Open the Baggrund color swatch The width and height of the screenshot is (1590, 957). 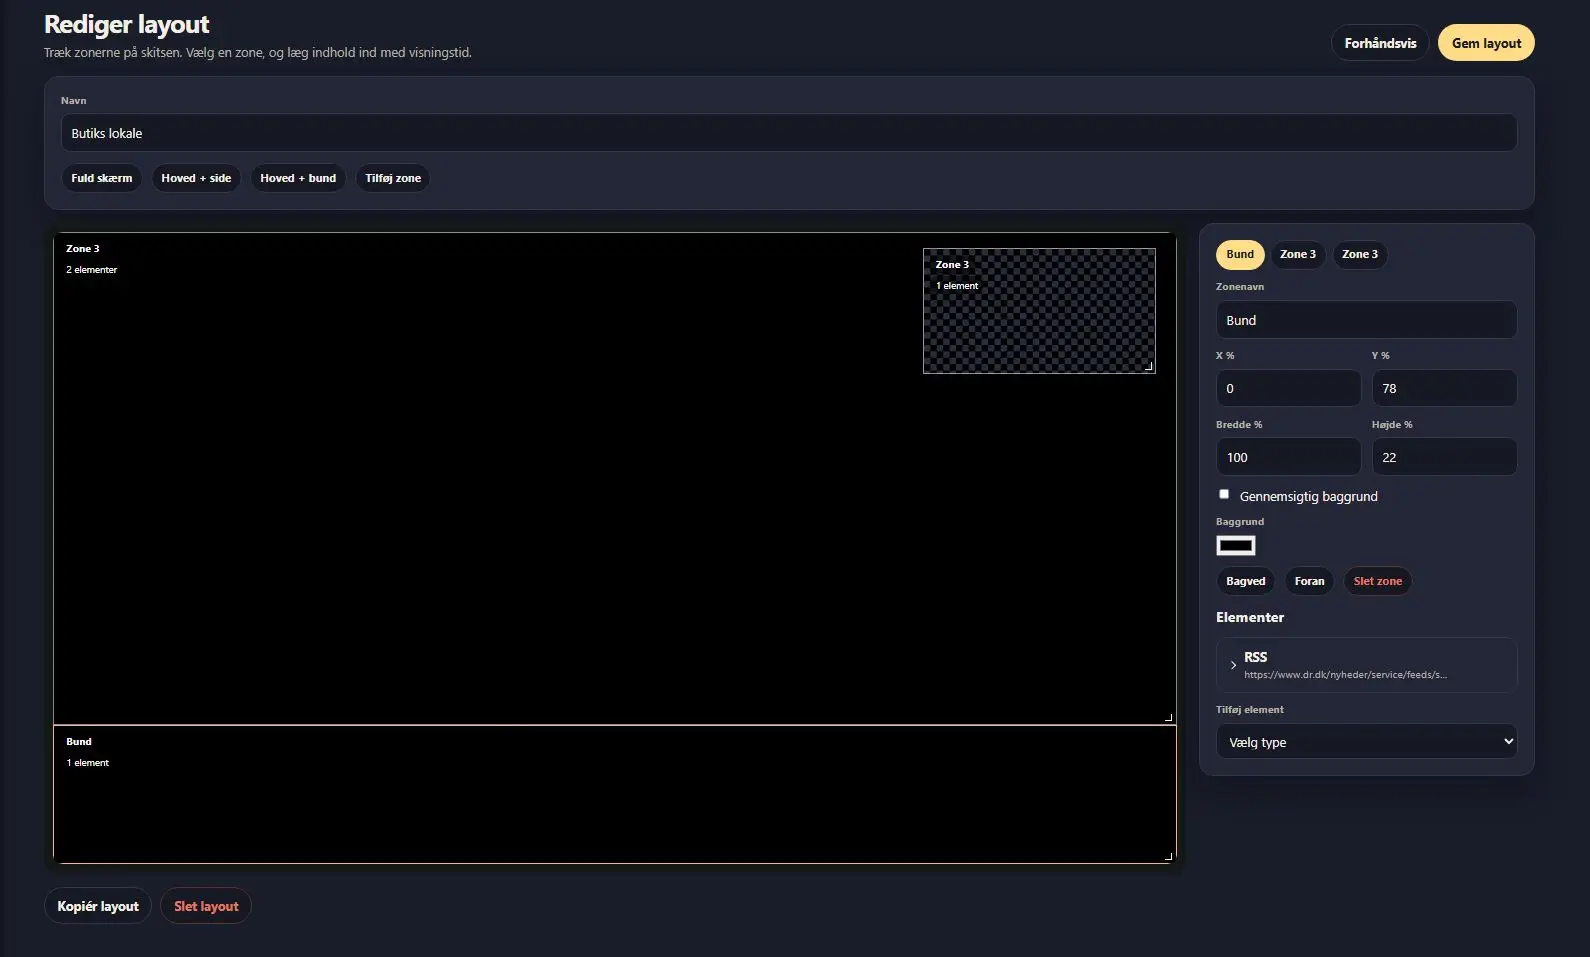1236,545
